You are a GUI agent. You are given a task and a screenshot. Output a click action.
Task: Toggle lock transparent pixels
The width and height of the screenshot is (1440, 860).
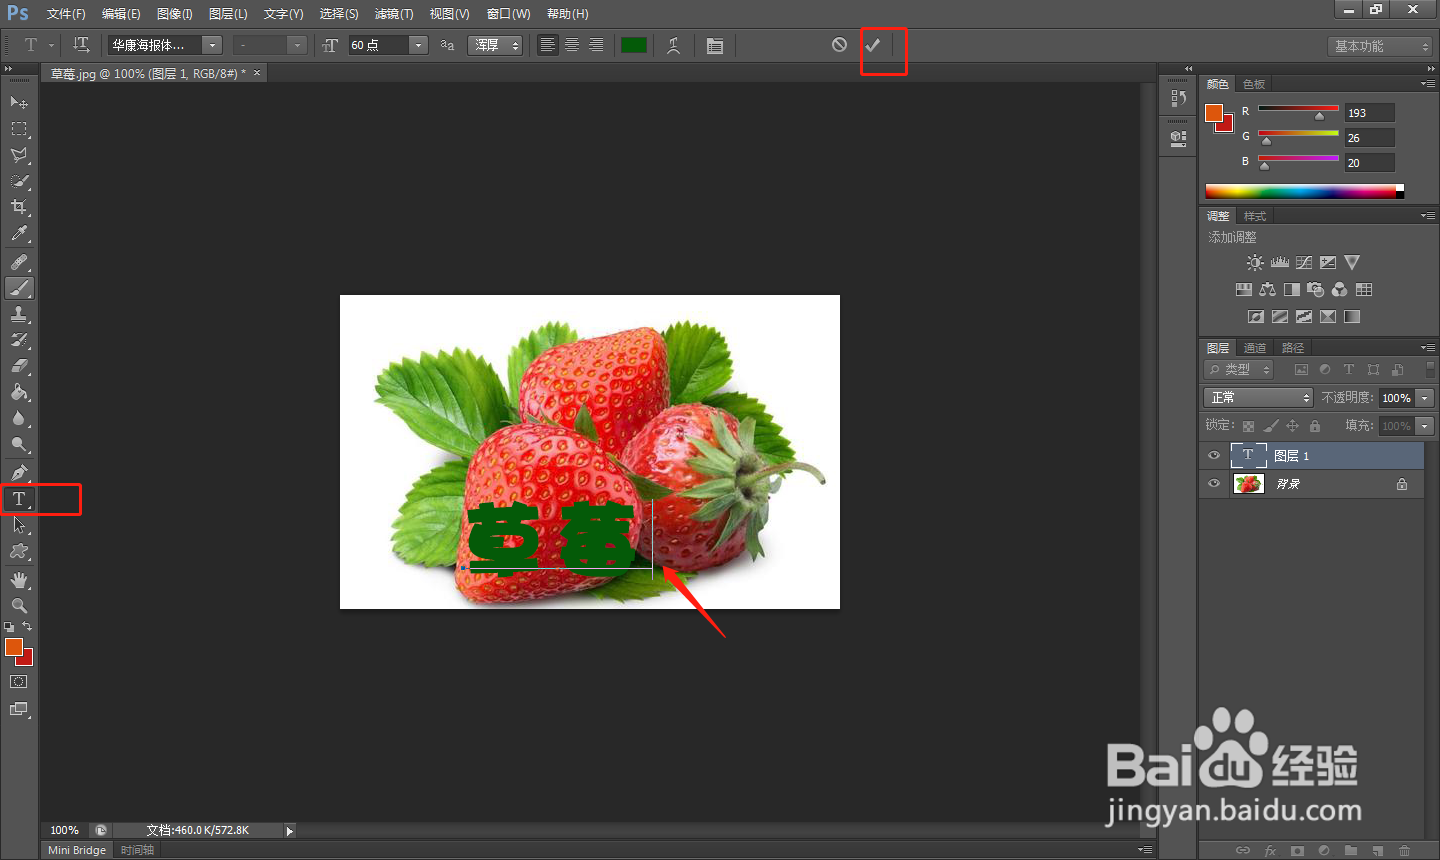pyautogui.click(x=1248, y=426)
